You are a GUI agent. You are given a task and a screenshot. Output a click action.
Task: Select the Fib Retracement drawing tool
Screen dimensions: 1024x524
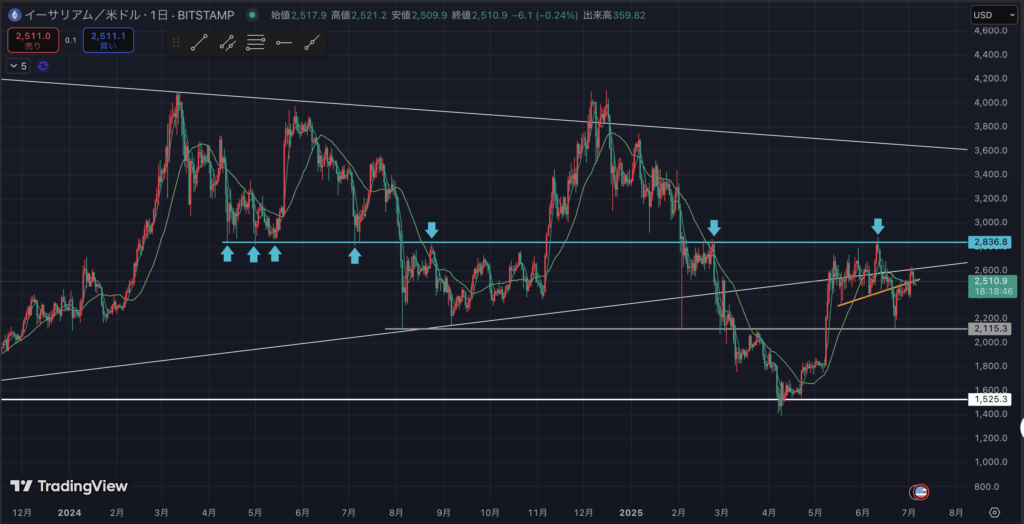[x=255, y=43]
